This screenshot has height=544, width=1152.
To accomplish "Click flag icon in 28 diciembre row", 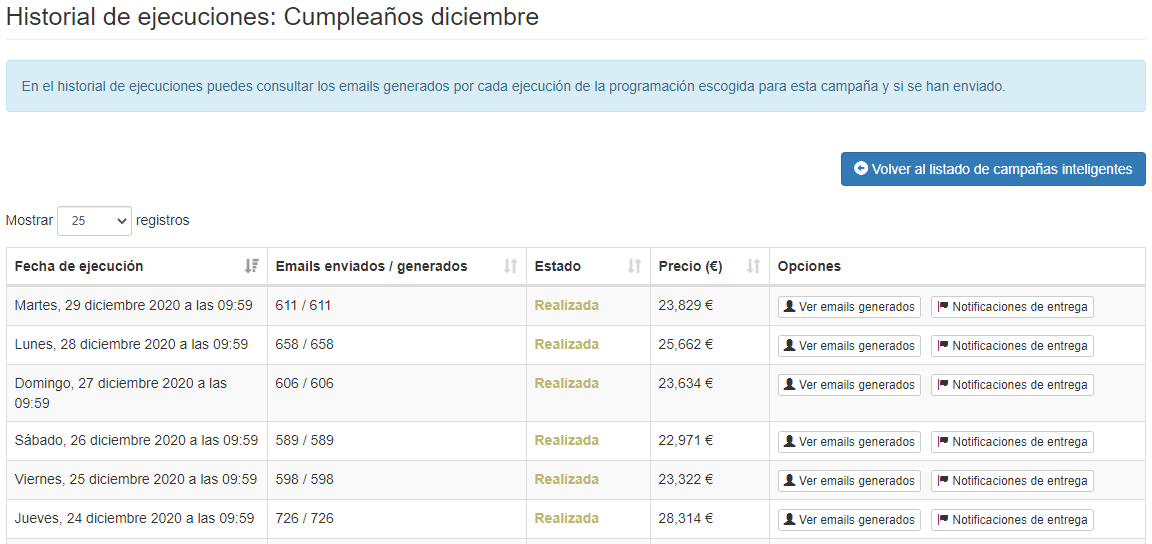I will [x=942, y=346].
